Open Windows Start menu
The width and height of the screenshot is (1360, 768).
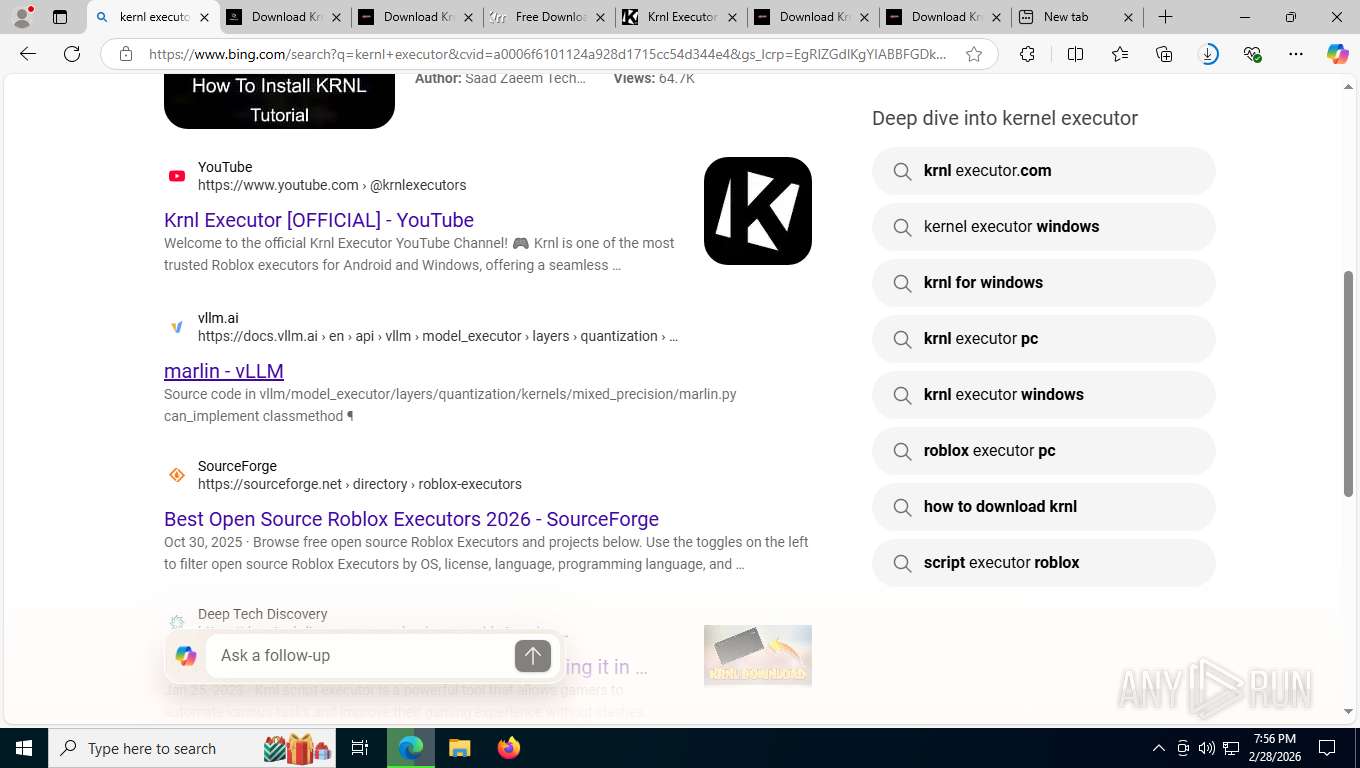point(24,748)
